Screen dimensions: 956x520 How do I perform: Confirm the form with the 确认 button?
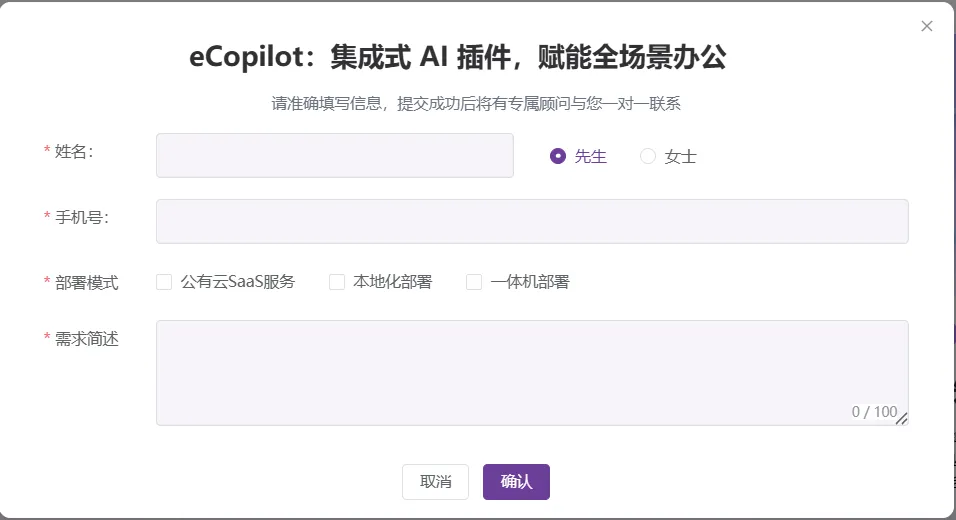[516, 482]
